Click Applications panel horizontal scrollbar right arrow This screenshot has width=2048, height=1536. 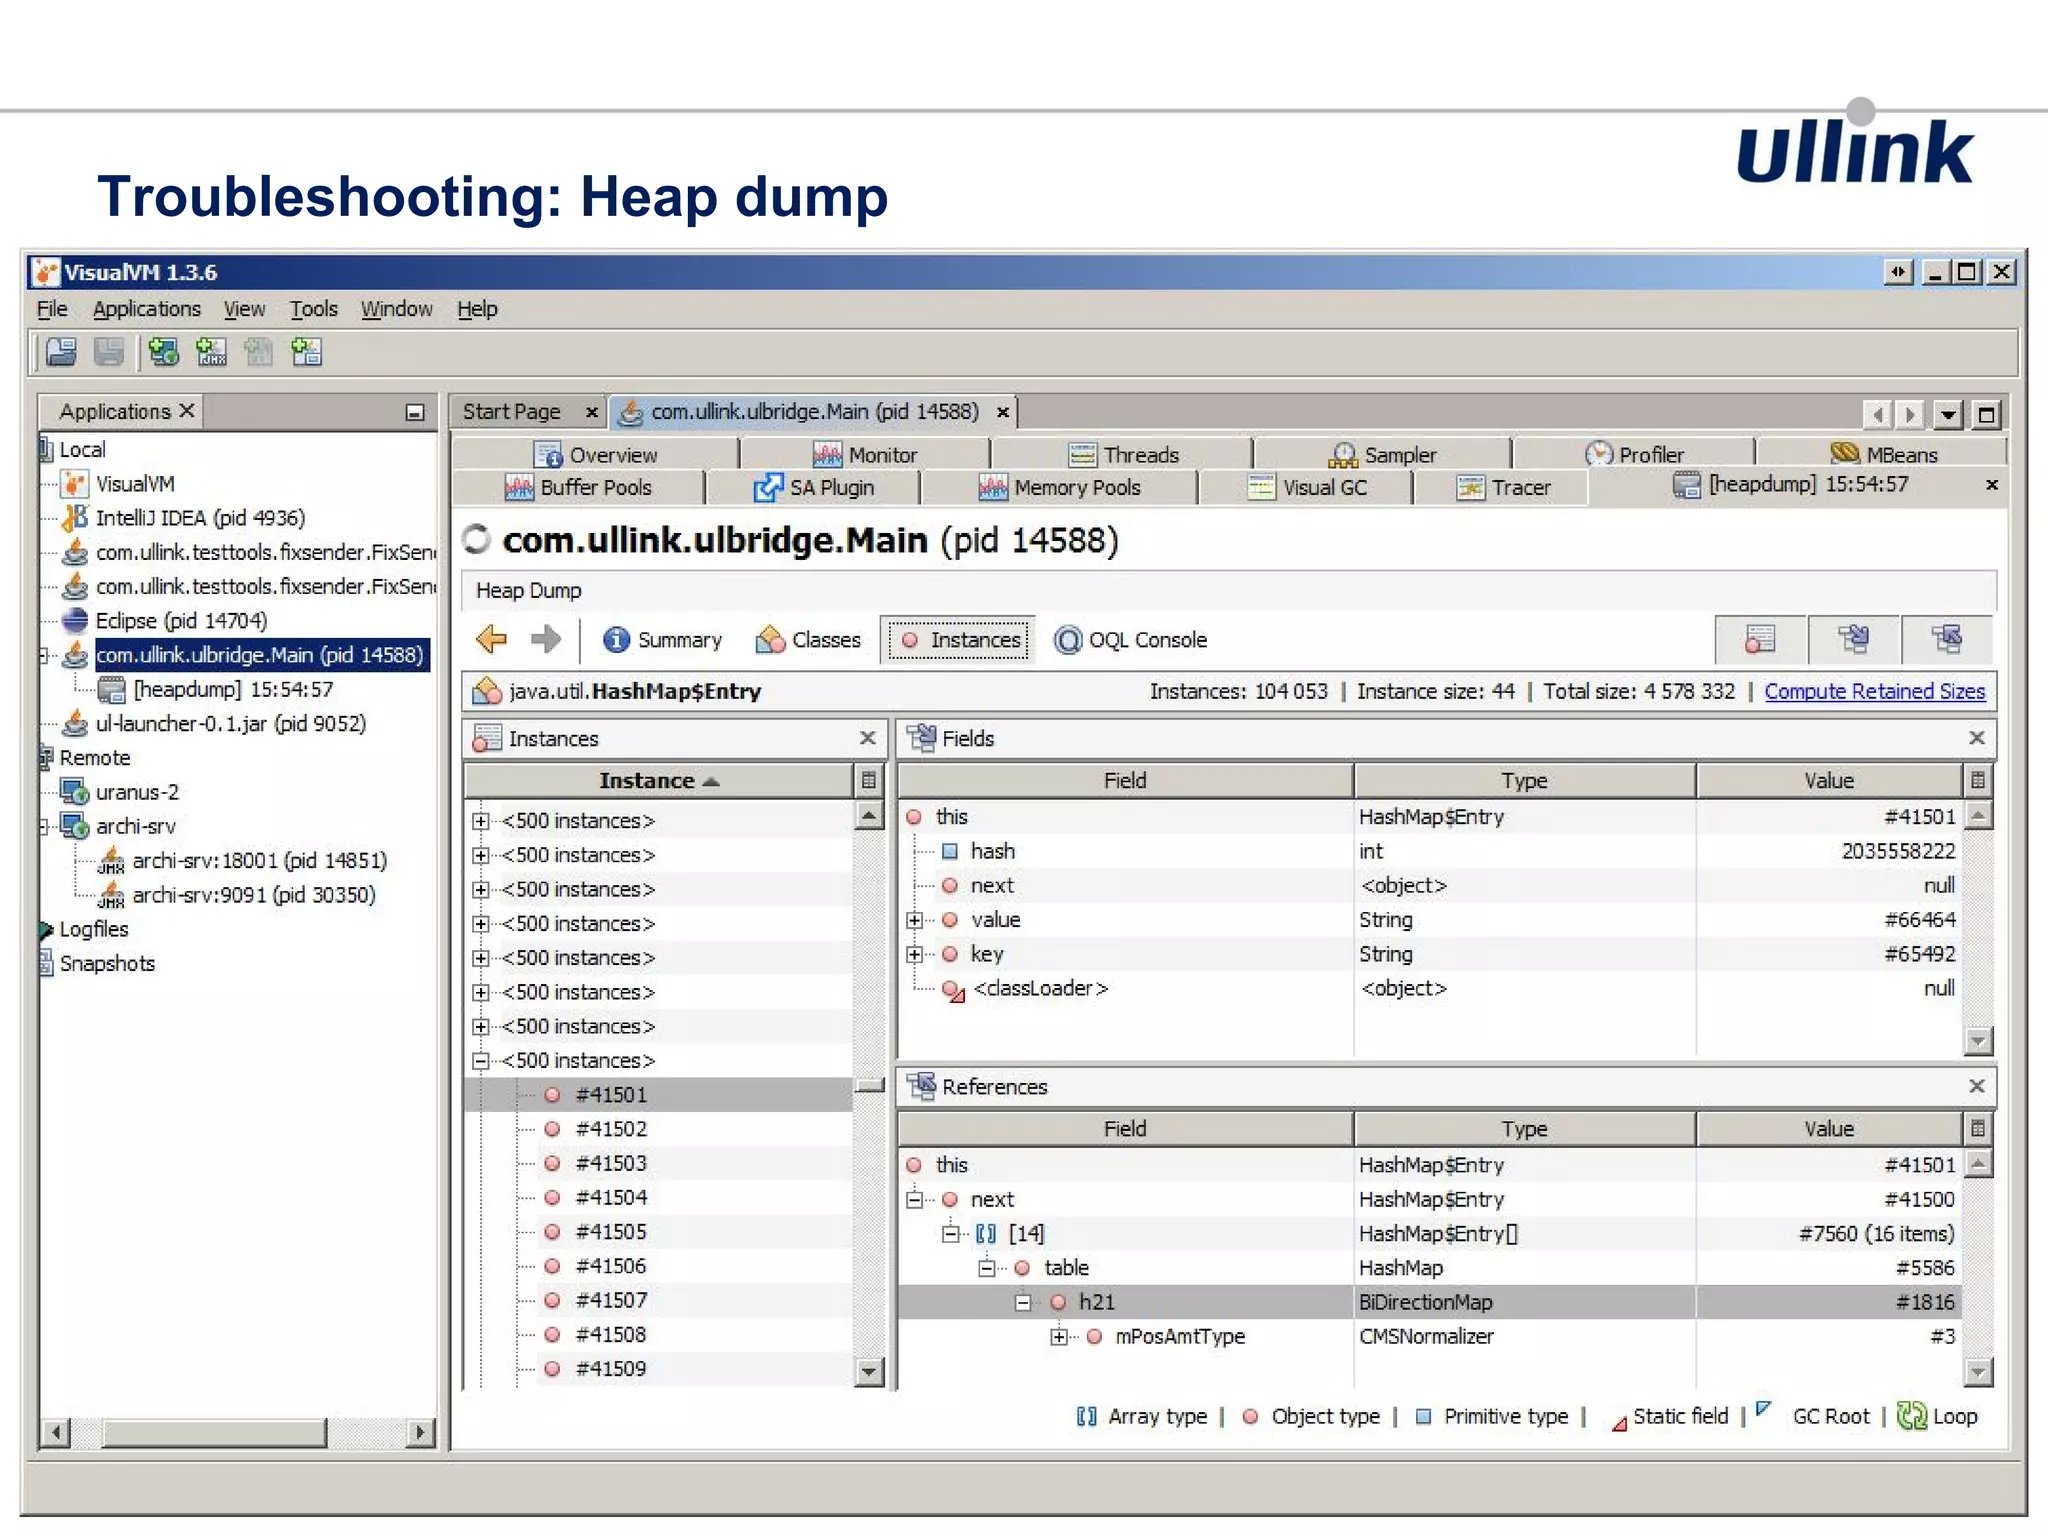420,1432
